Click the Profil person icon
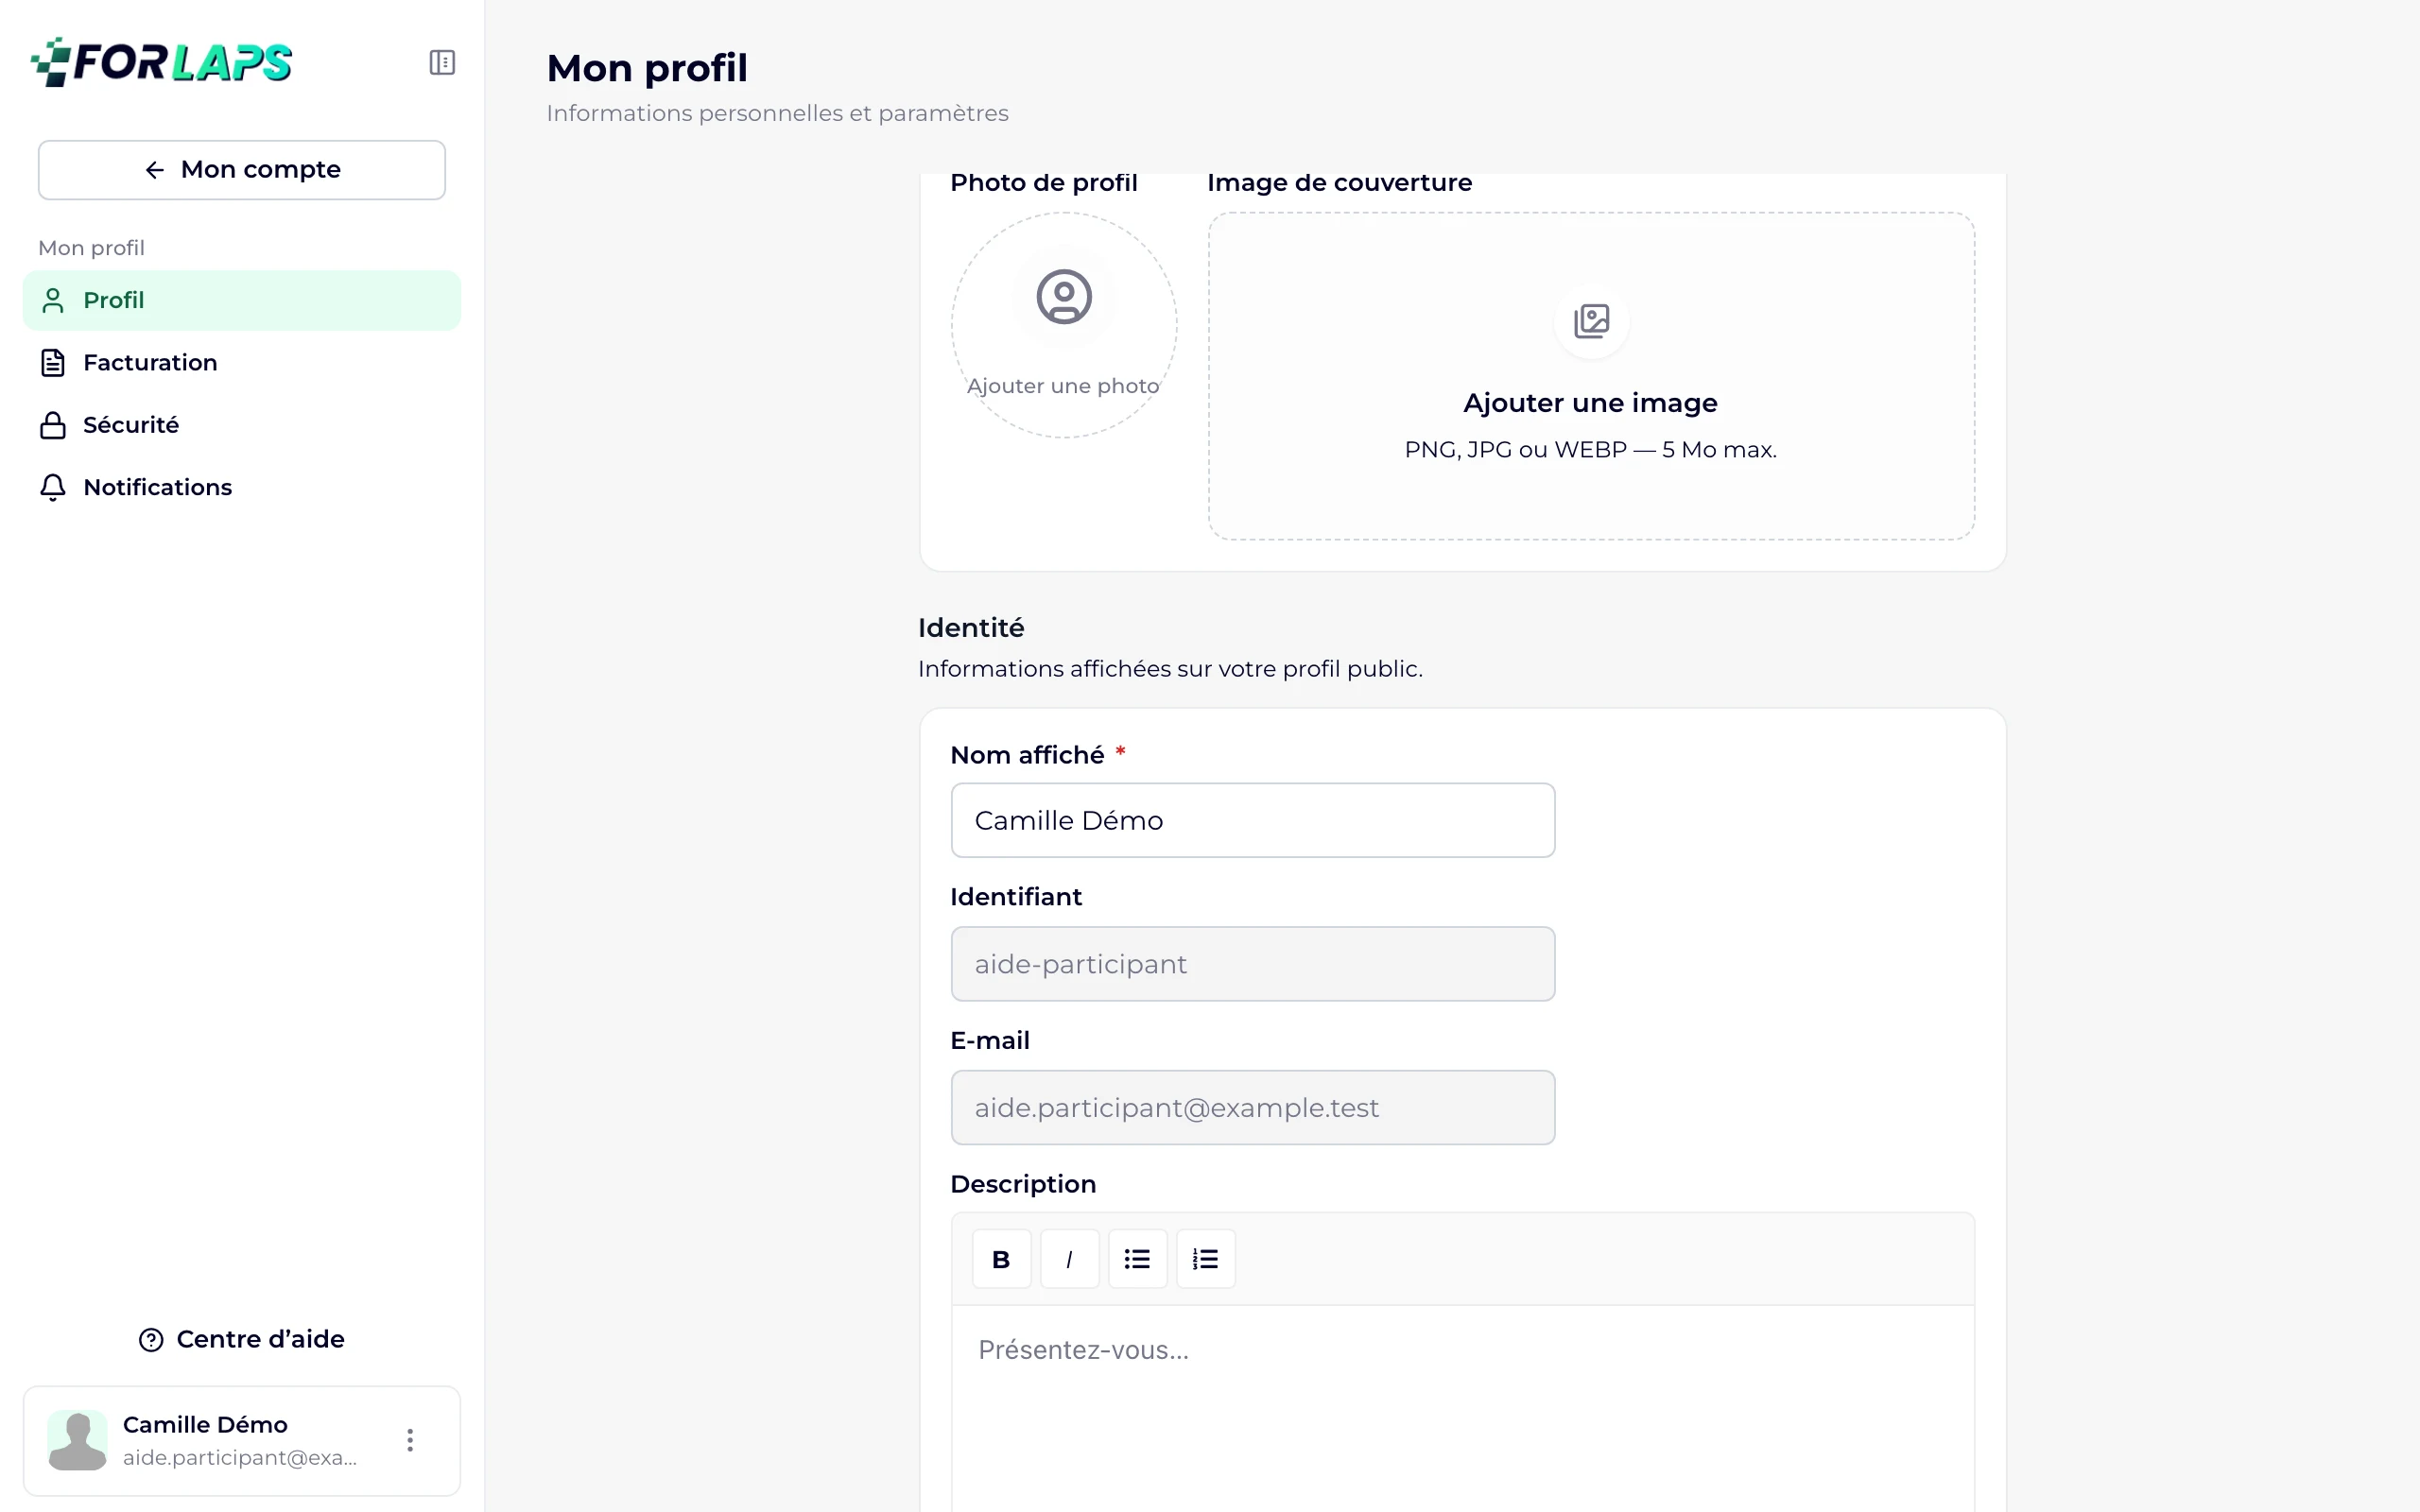Image resolution: width=2420 pixels, height=1512 pixels. tap(53, 300)
